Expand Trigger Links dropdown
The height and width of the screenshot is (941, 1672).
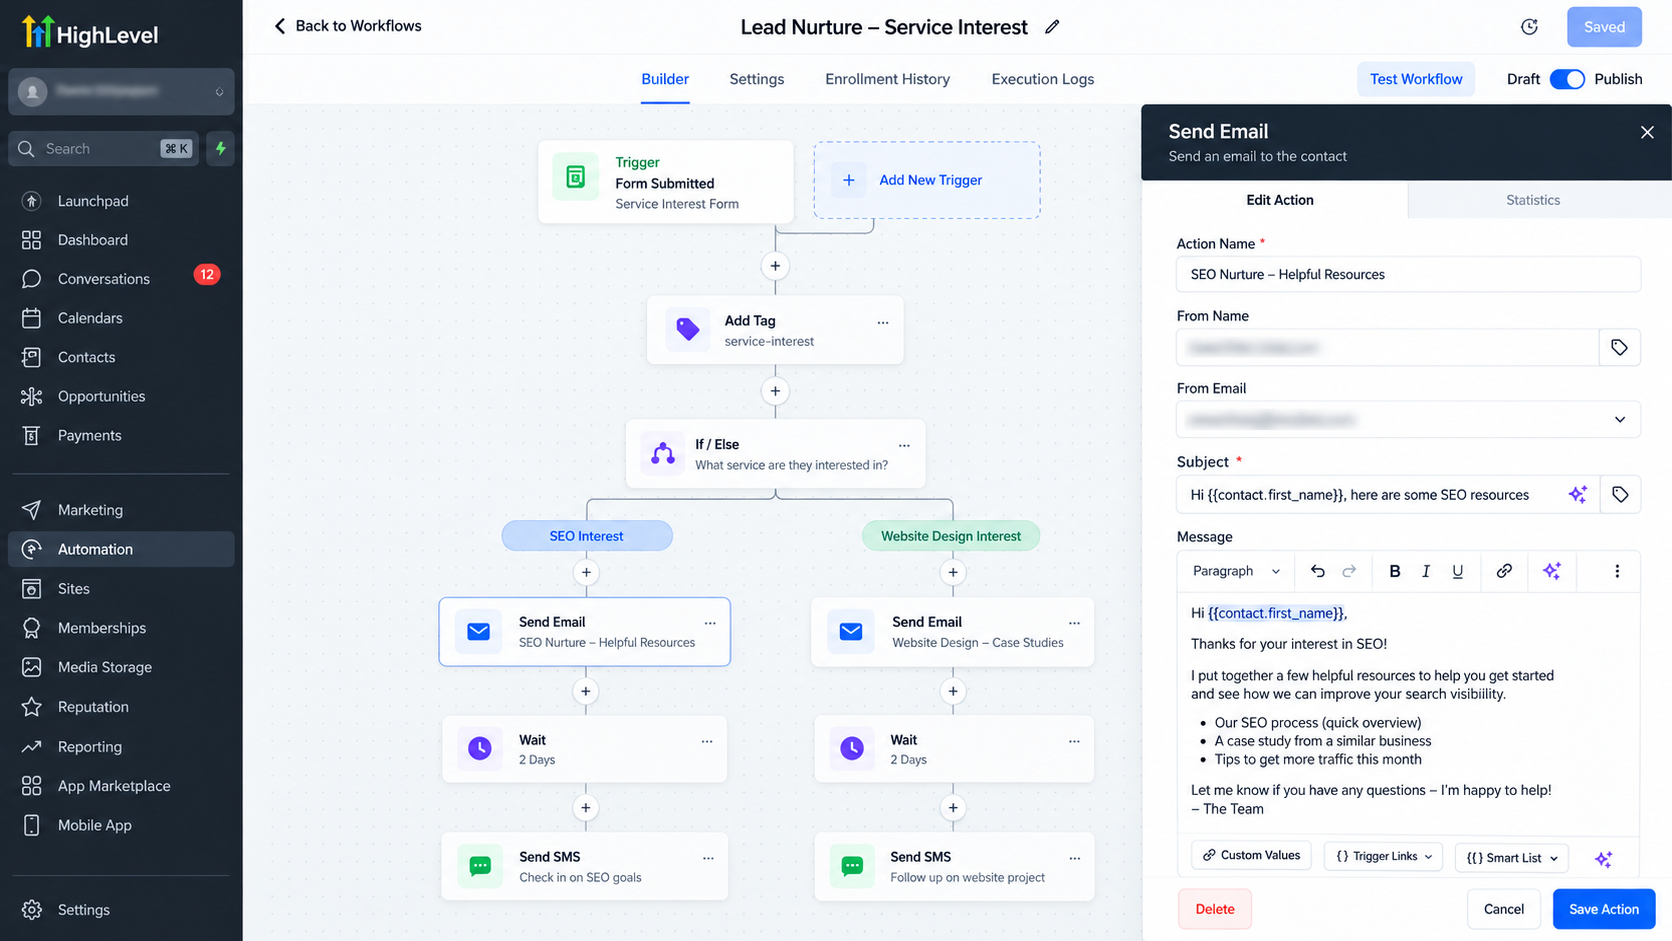point(1384,857)
